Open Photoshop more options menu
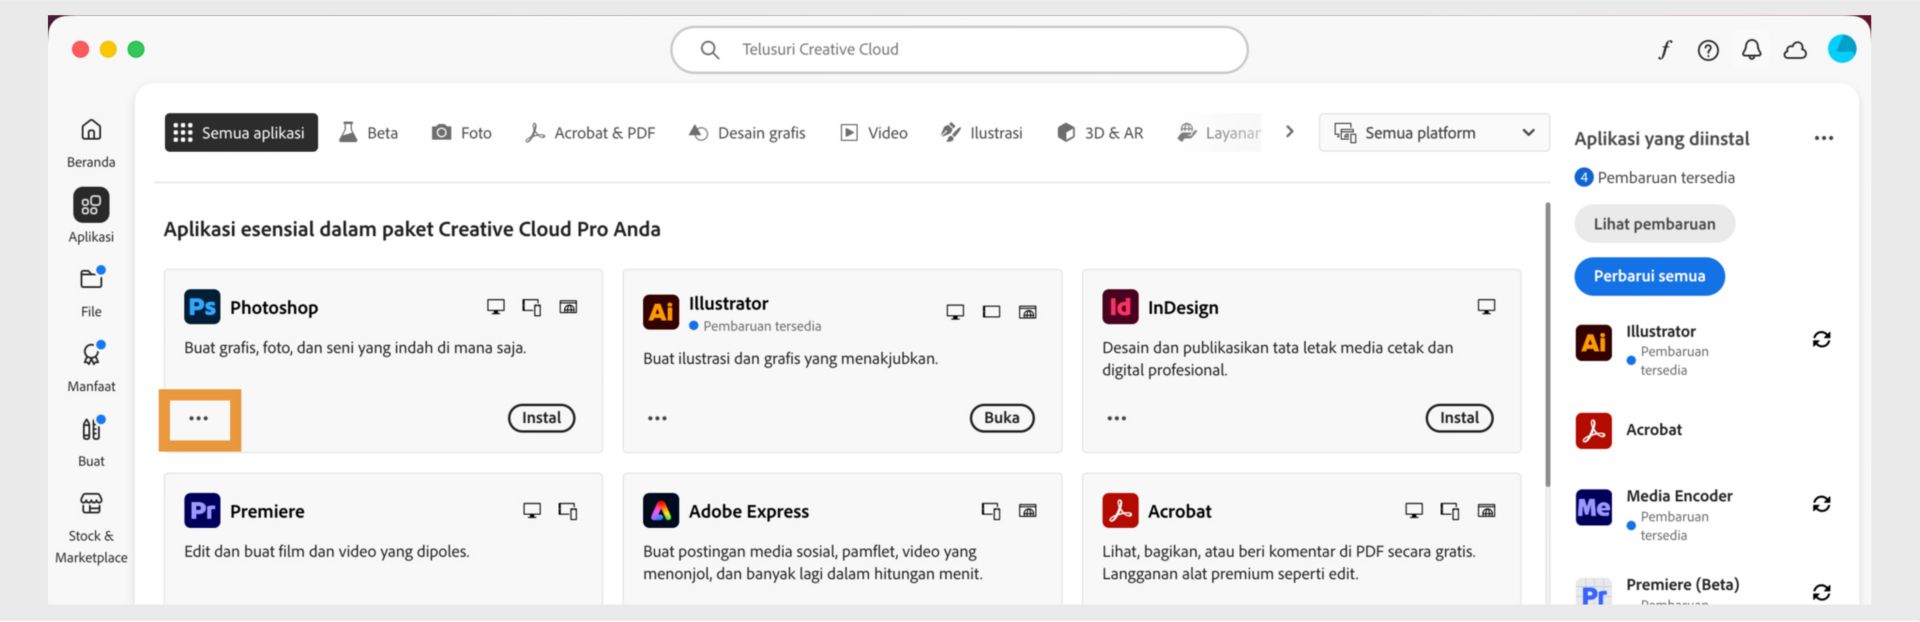This screenshot has width=1920, height=622. 198,418
